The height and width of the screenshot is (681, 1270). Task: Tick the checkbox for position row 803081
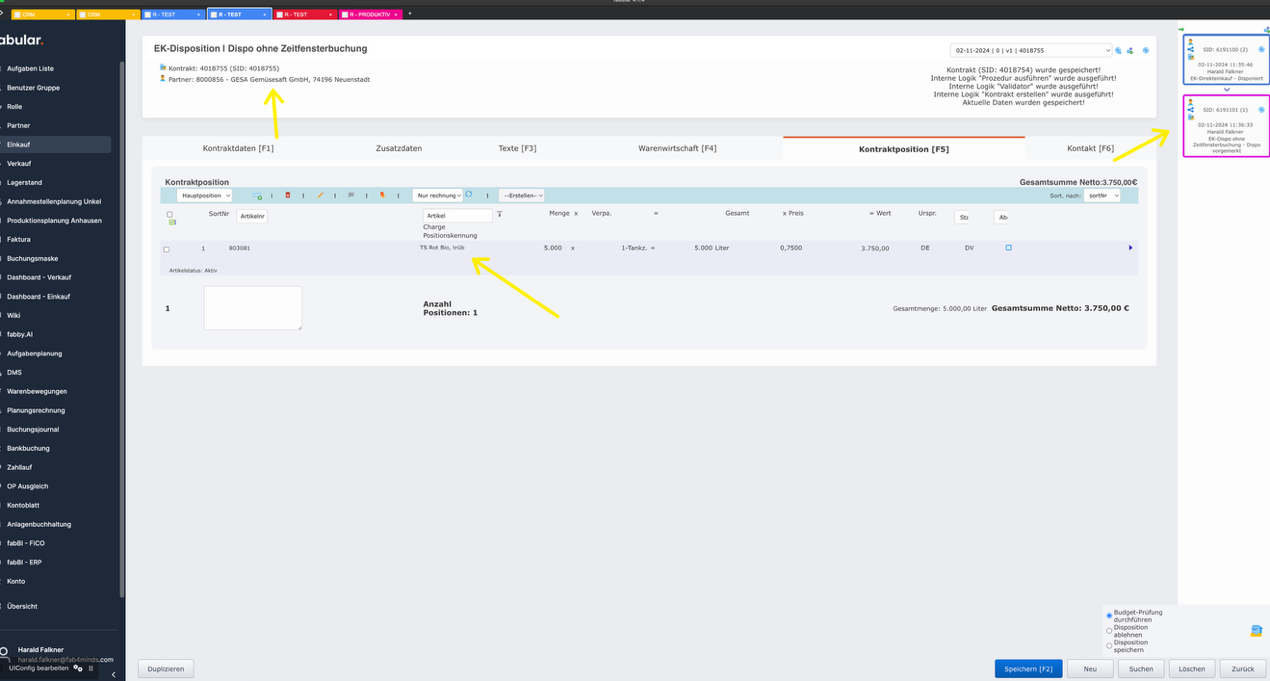pos(167,249)
